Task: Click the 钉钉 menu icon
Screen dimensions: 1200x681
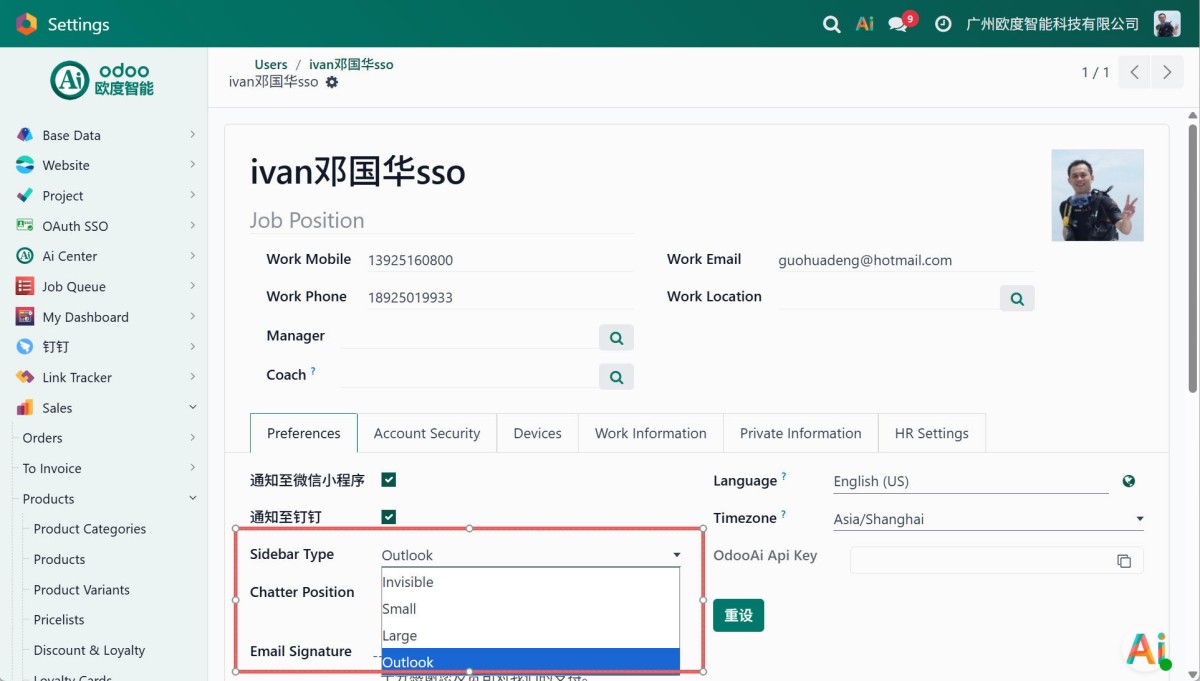Action: coord(25,347)
